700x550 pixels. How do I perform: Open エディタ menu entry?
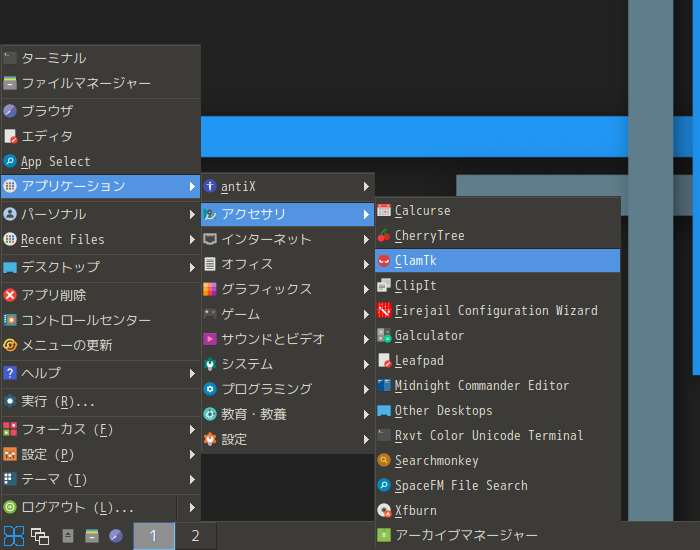point(101,136)
